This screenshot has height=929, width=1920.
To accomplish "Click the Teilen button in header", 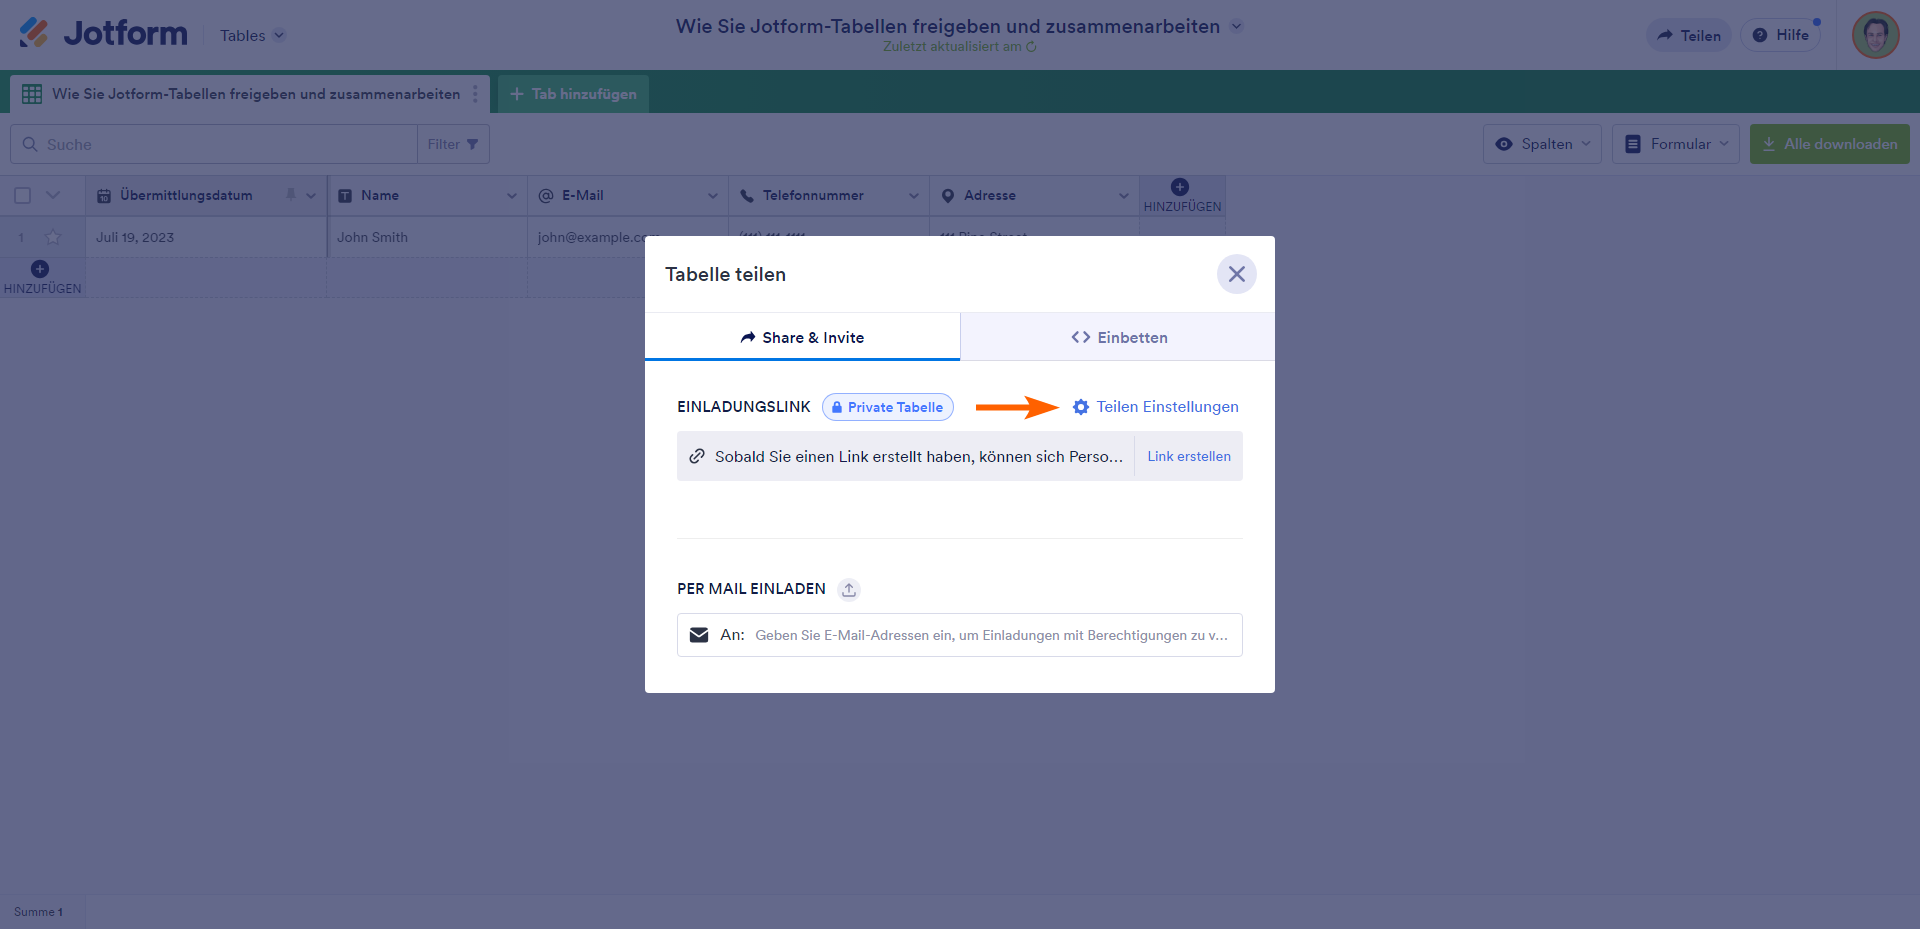I will click(1689, 35).
